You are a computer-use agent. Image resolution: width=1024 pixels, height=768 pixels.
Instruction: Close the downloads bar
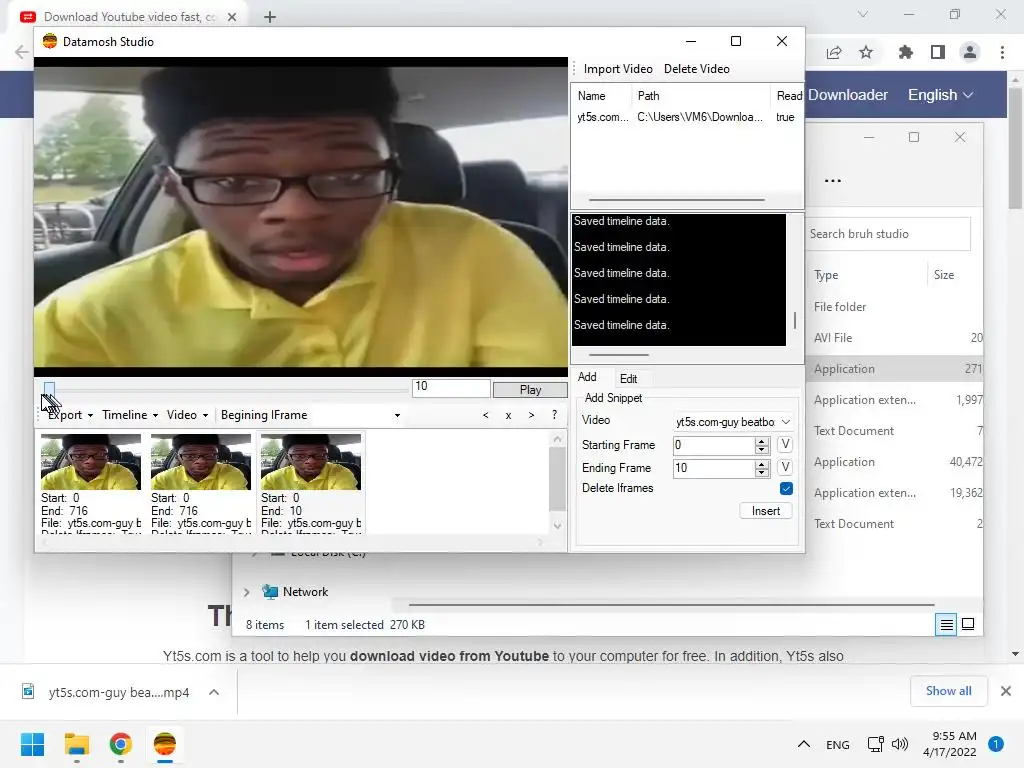click(x=1006, y=691)
